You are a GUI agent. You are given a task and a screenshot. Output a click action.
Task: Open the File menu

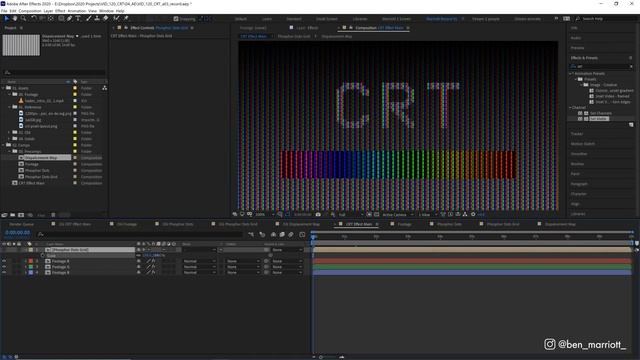click(4, 11)
